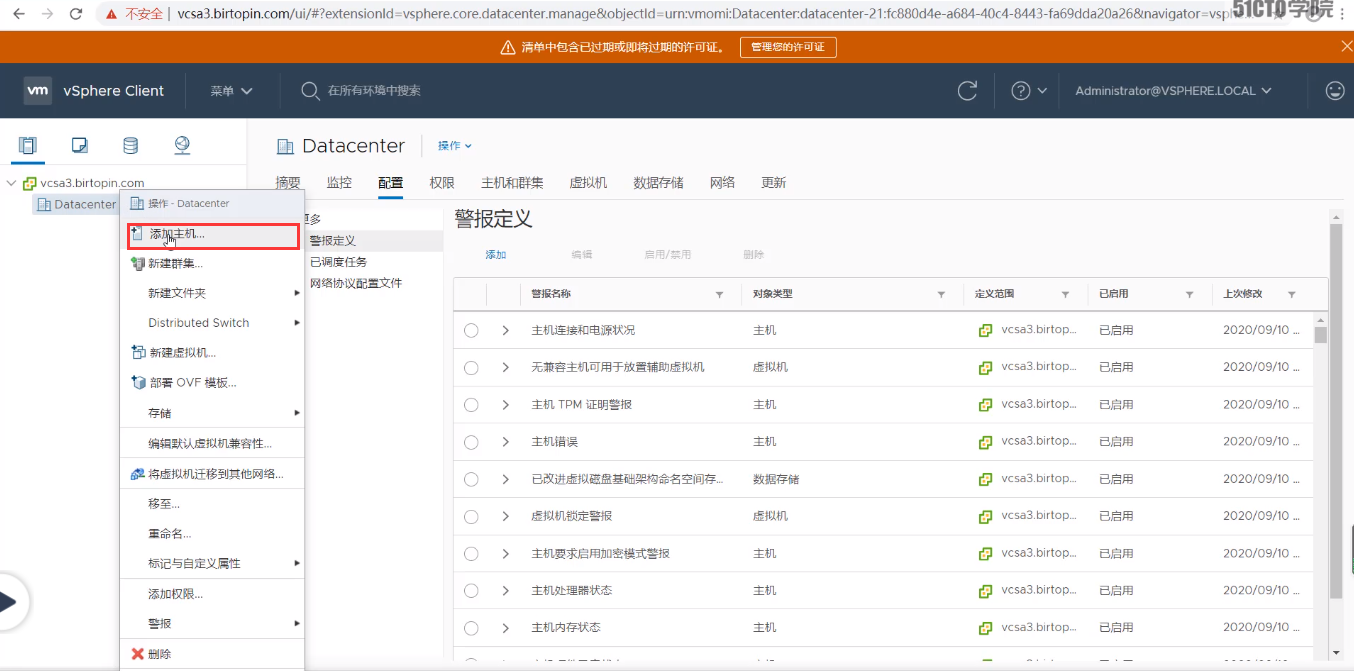1354x671 pixels.
Task: Click the vSphere refresh icon
Action: pos(967,91)
